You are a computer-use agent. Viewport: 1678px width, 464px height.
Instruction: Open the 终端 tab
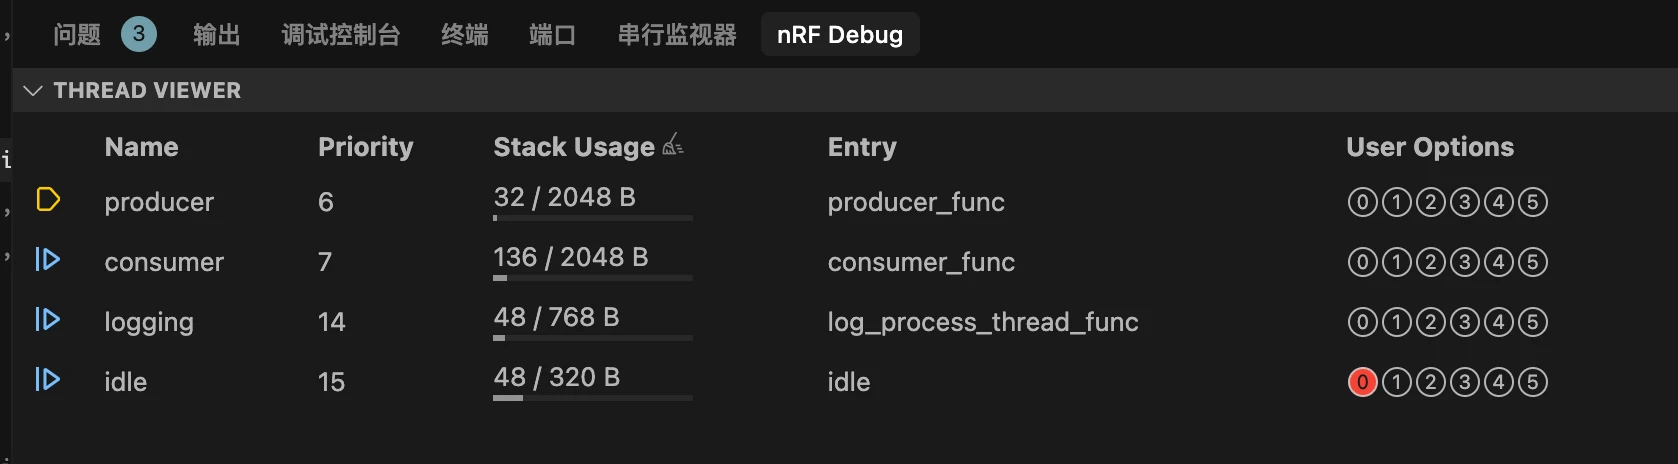(x=464, y=35)
